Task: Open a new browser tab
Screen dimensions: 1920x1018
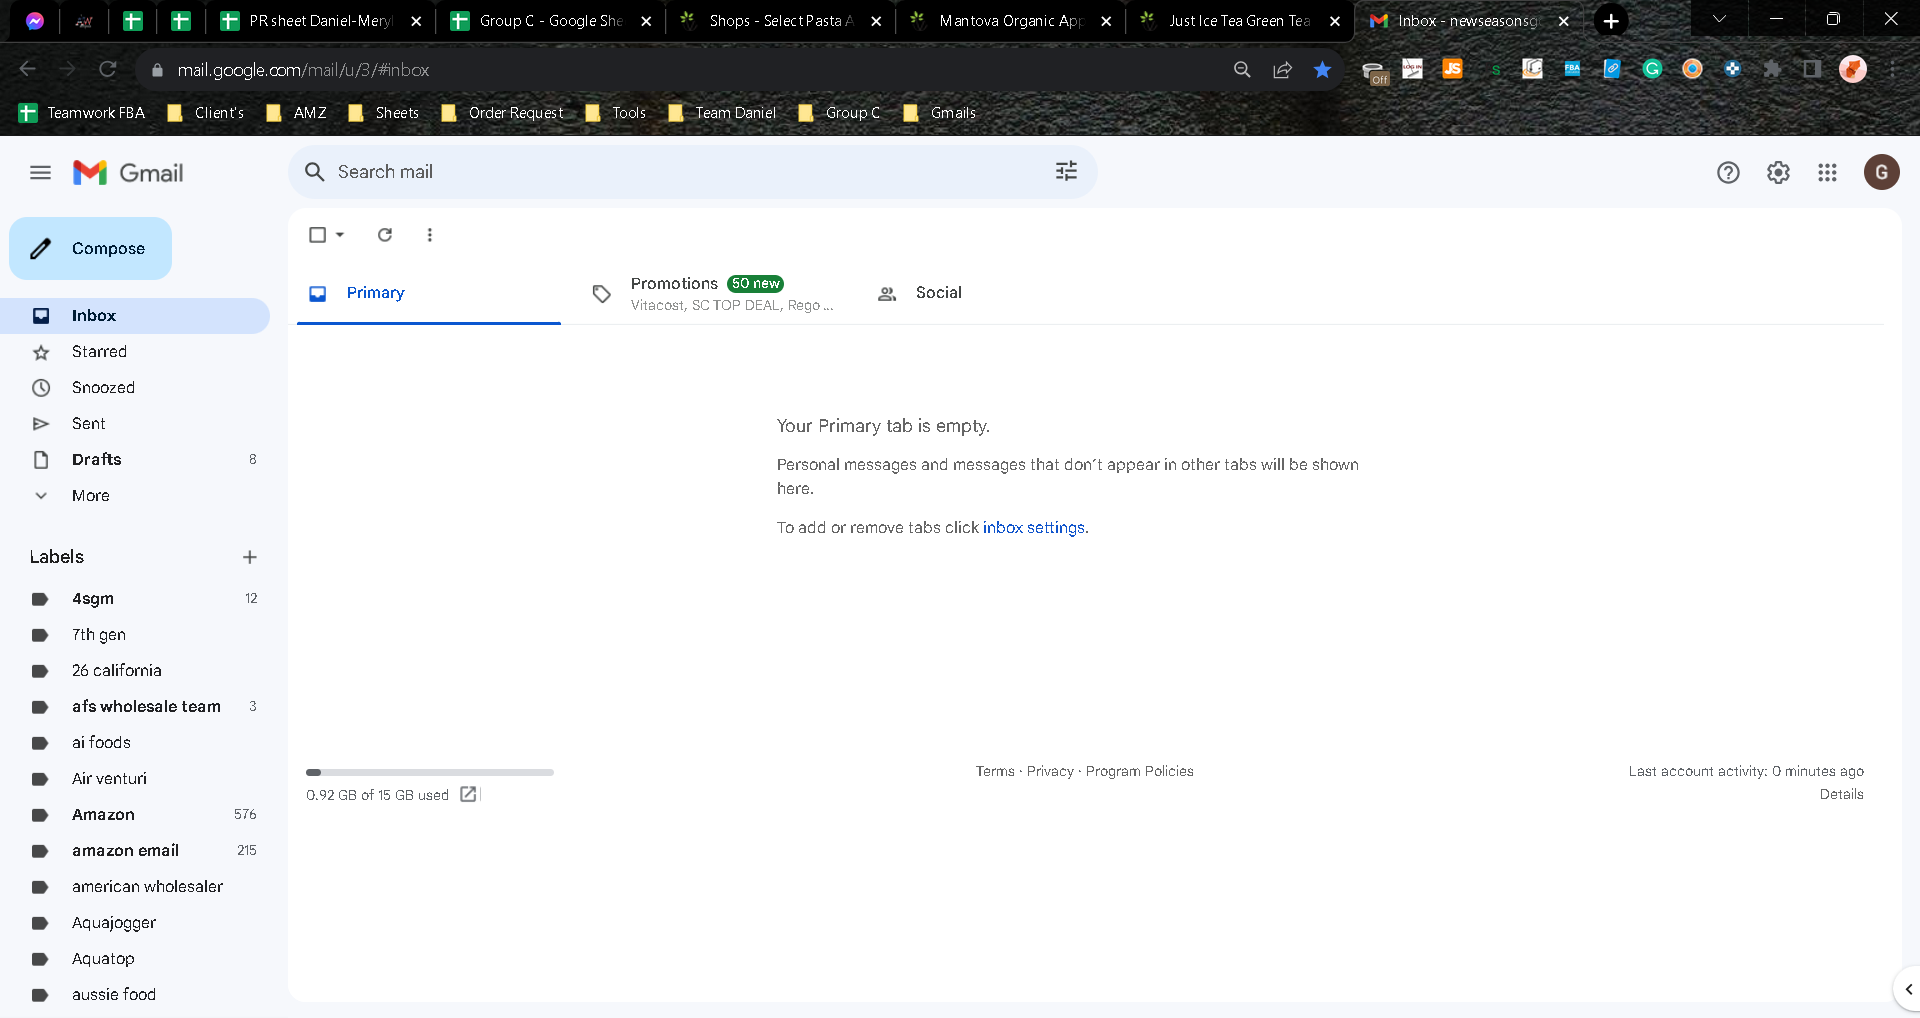Action: point(1611,21)
